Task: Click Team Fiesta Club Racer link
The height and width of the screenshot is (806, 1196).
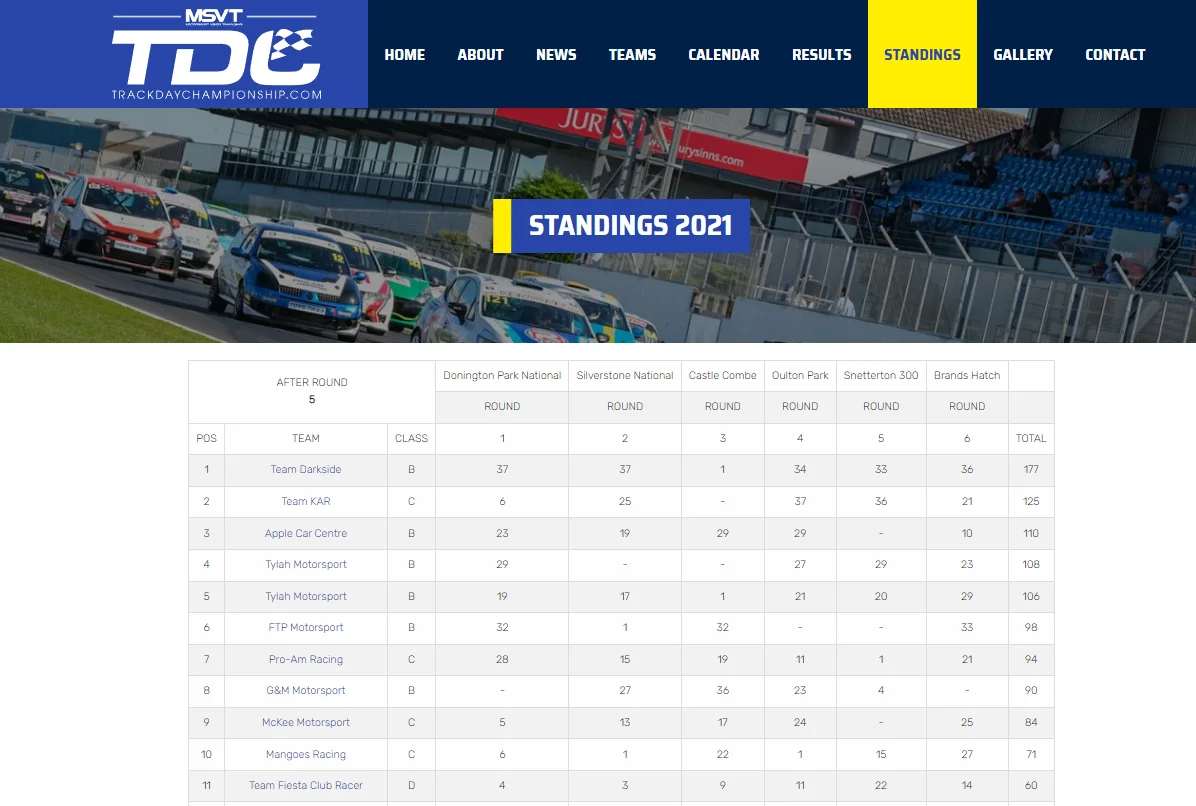Action: tap(306, 785)
